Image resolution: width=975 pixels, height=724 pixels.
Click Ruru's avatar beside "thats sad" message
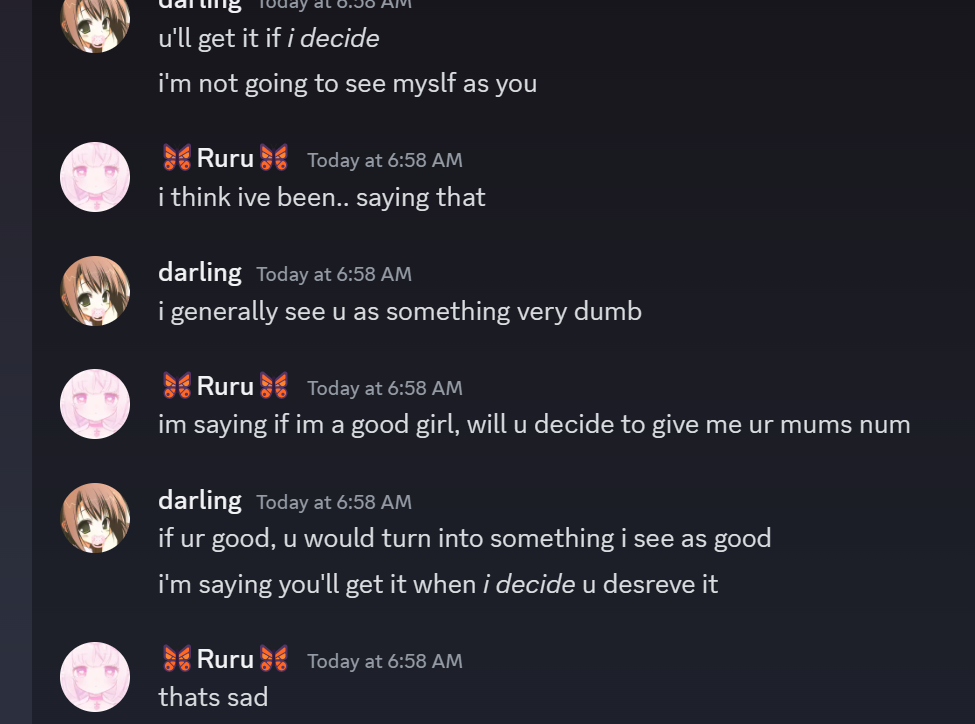(95, 676)
